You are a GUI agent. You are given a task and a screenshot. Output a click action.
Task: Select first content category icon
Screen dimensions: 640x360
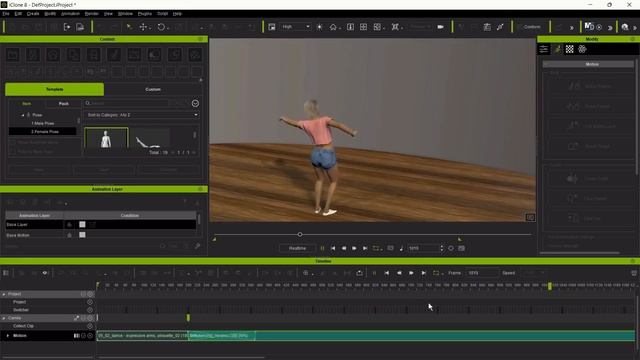point(13,55)
